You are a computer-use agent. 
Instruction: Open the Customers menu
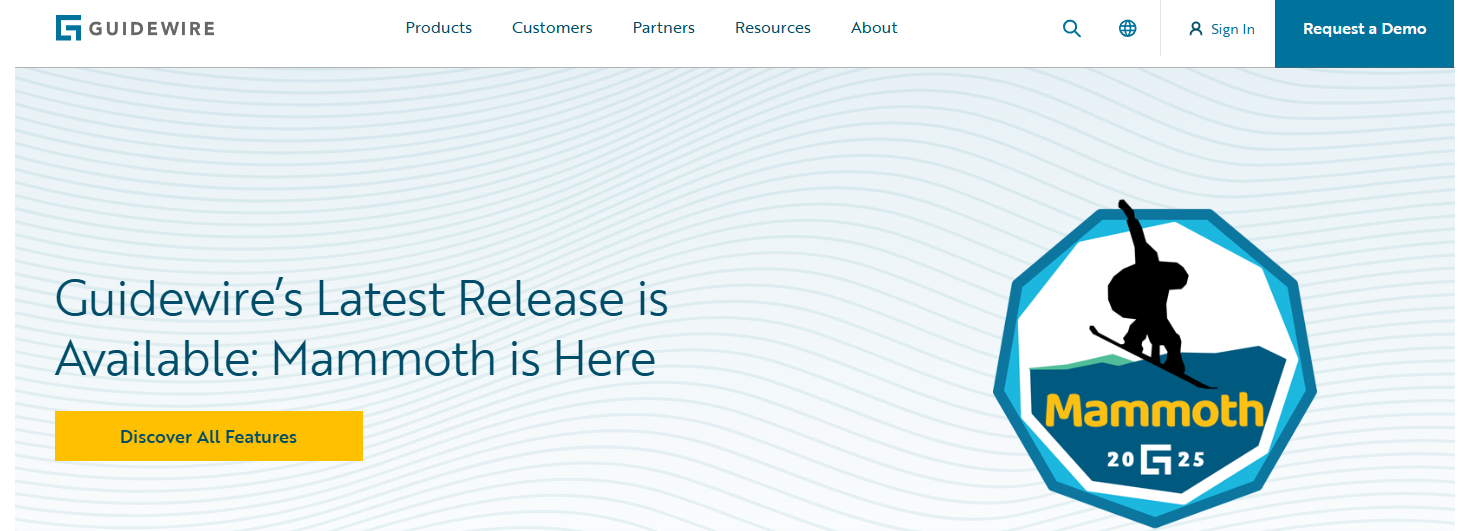552,28
